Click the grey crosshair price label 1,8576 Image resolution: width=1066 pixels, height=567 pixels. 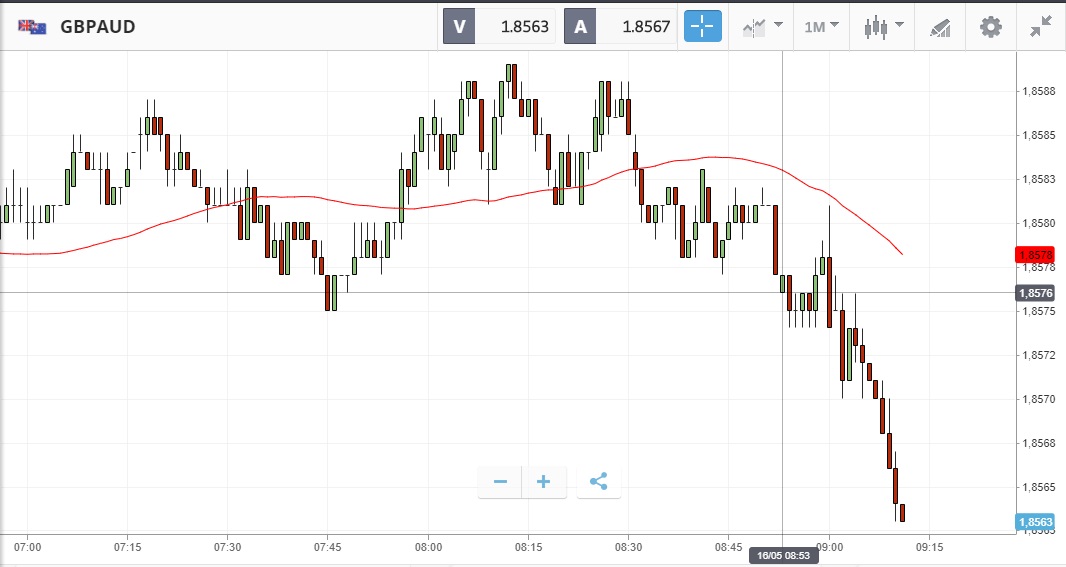pyautogui.click(x=1034, y=293)
